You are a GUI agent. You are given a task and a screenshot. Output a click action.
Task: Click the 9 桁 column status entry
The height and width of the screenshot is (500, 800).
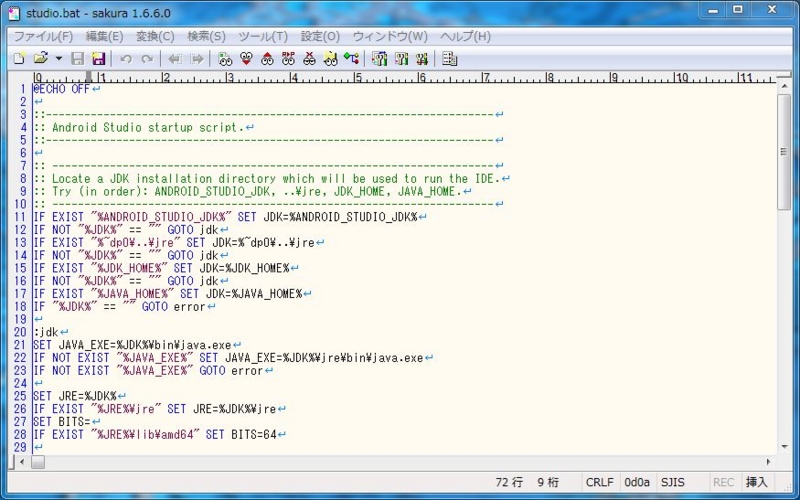tap(548, 482)
